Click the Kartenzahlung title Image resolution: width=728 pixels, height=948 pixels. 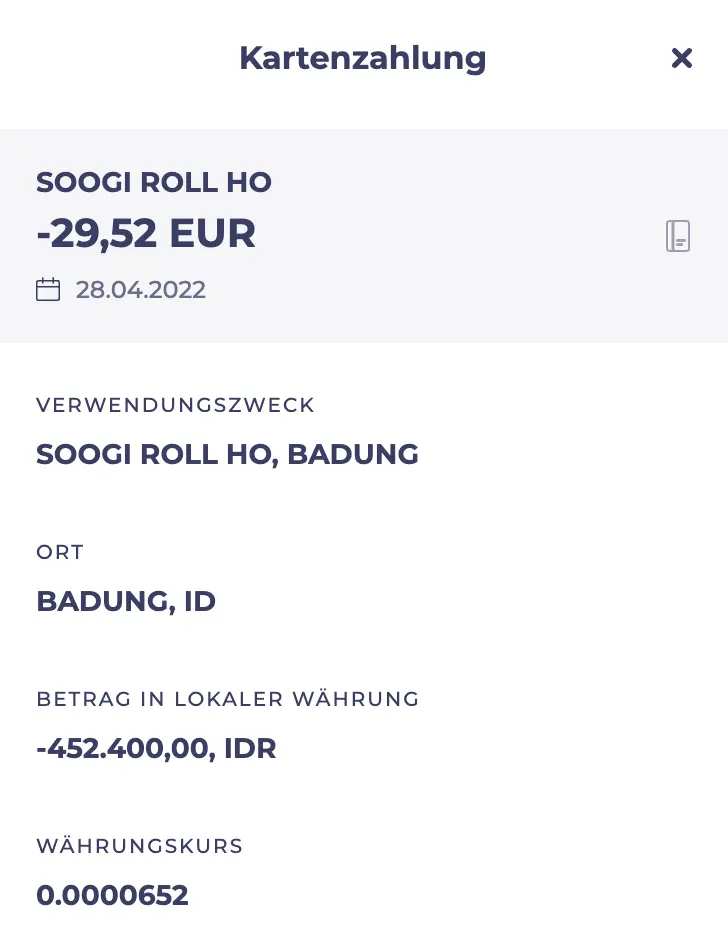[362, 58]
